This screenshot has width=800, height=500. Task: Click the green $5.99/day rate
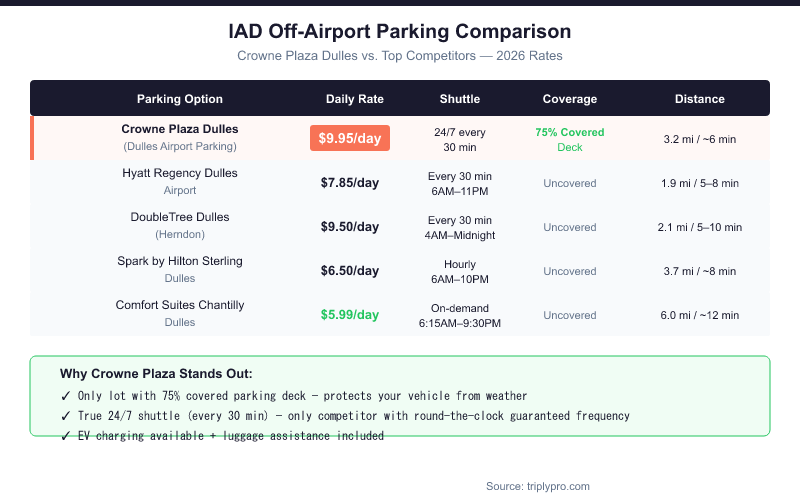click(x=350, y=315)
